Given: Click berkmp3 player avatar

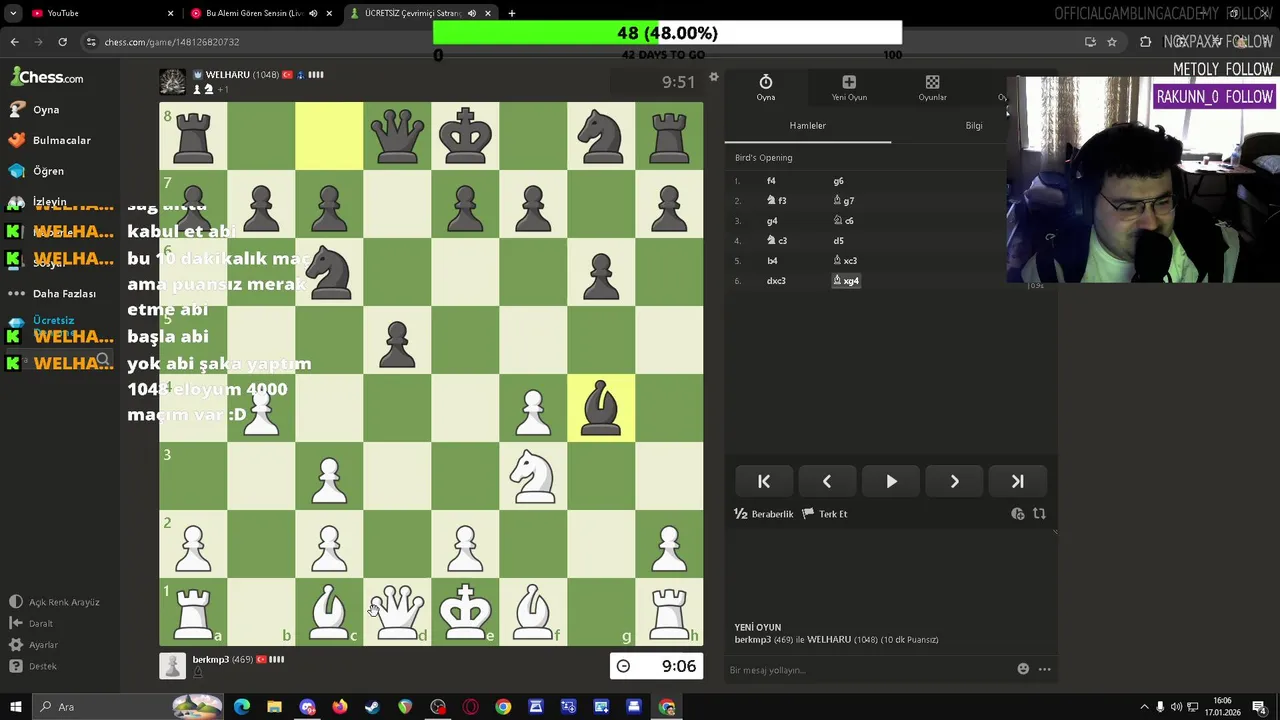Looking at the screenshot, I should pos(173,666).
